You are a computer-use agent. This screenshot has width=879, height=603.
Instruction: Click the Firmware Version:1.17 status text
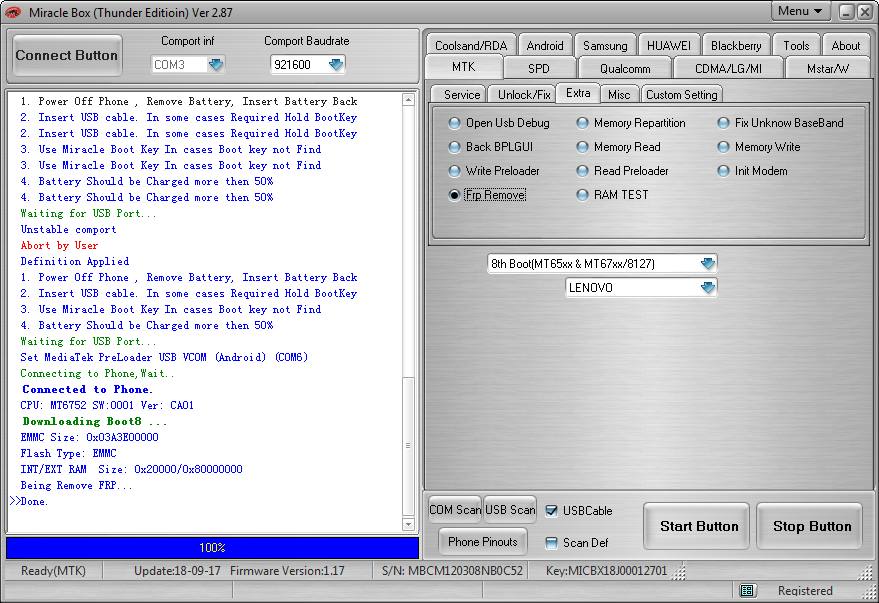point(287,570)
